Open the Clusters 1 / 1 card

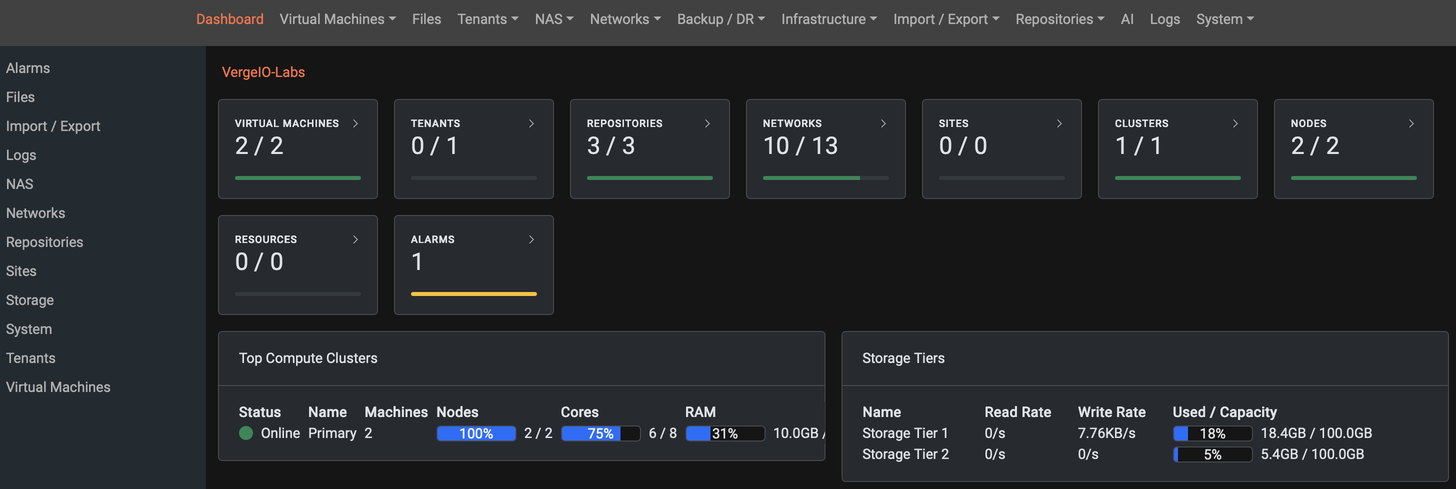(x=1178, y=149)
